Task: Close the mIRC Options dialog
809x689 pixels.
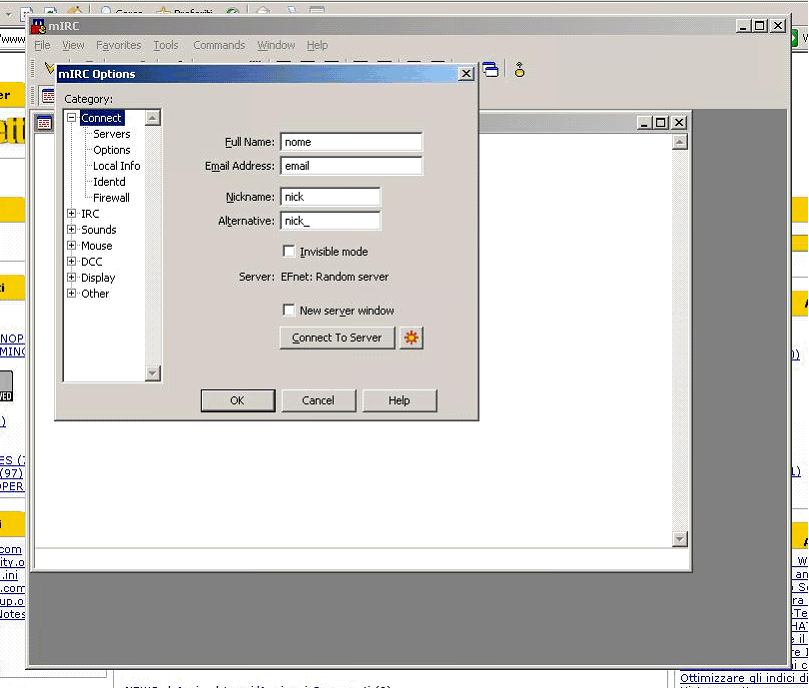Action: [466, 74]
